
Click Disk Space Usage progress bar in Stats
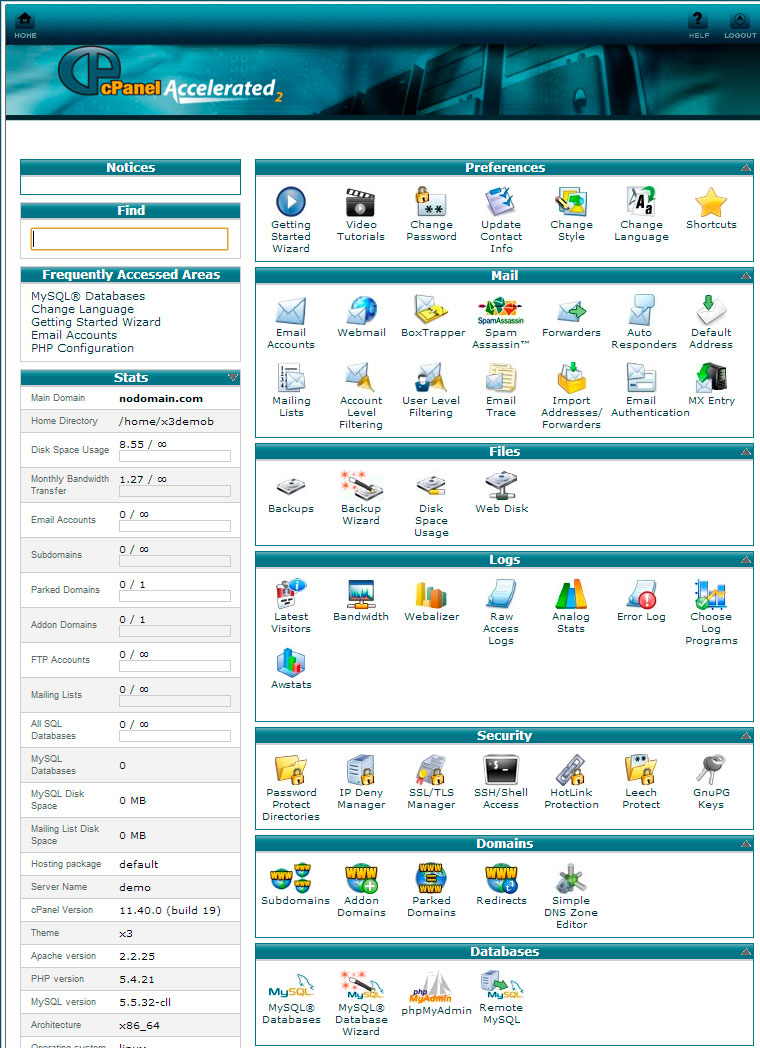(174, 456)
